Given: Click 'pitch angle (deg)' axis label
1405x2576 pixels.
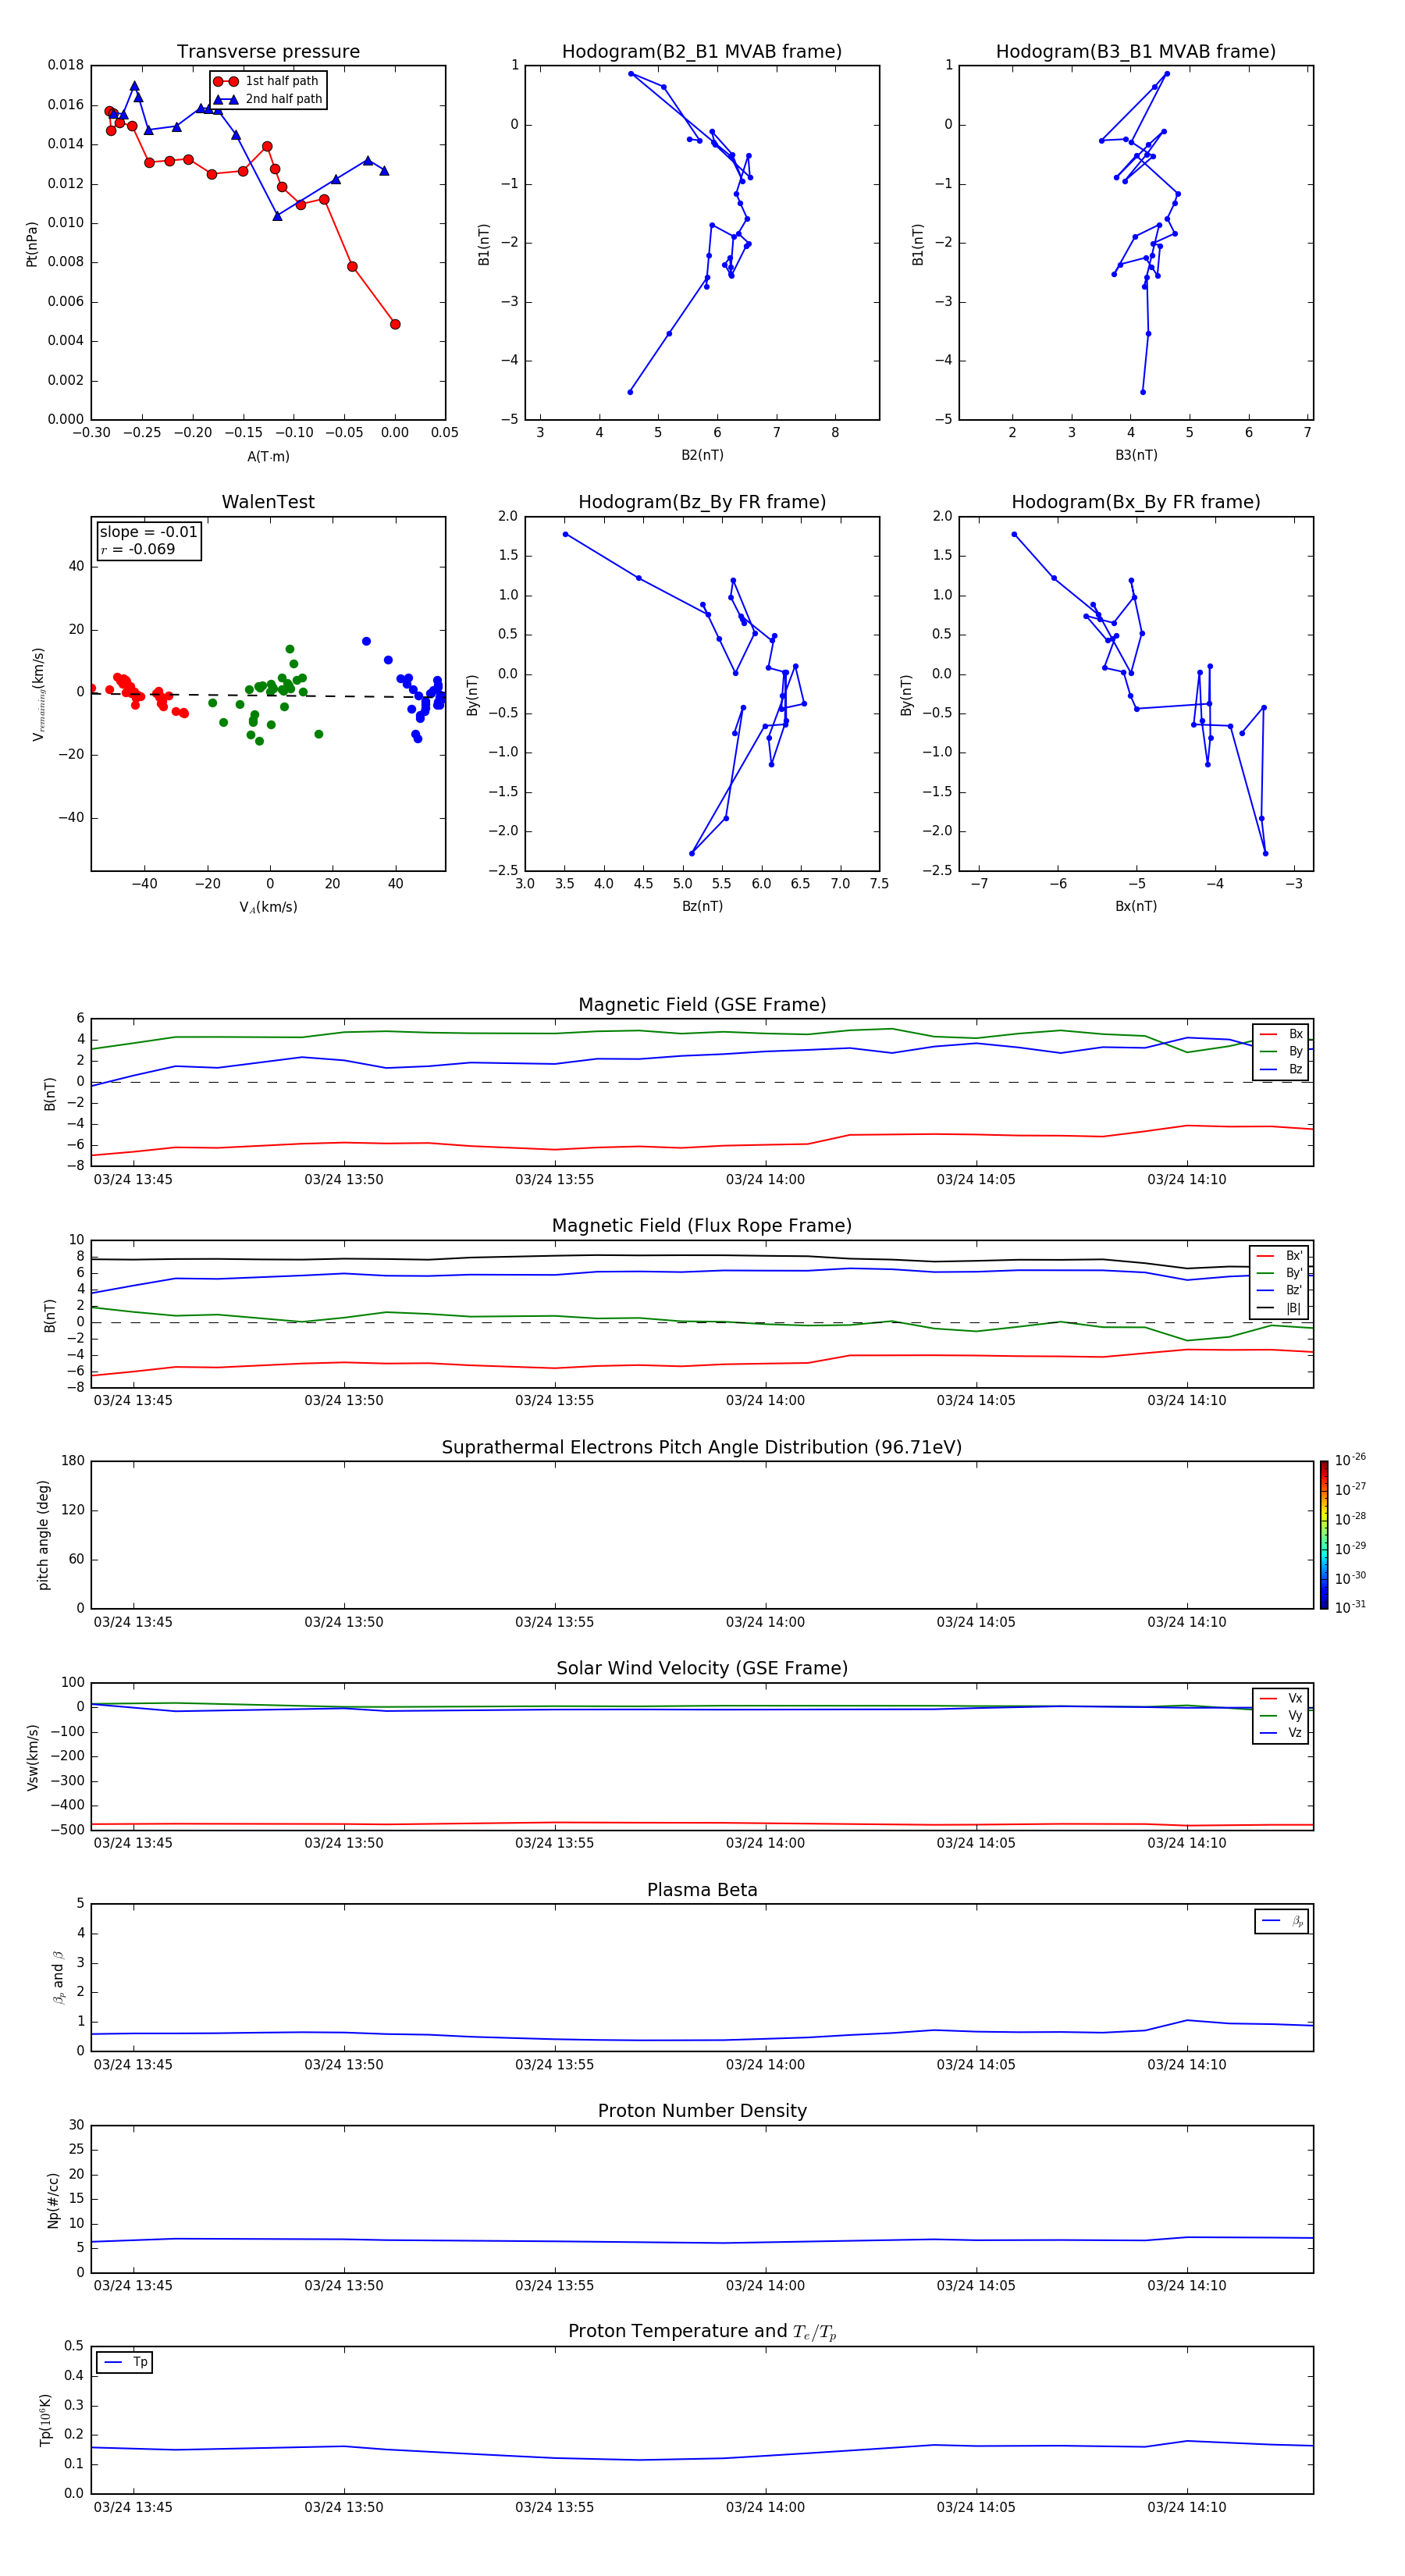Looking at the screenshot, I should 43,1535.
